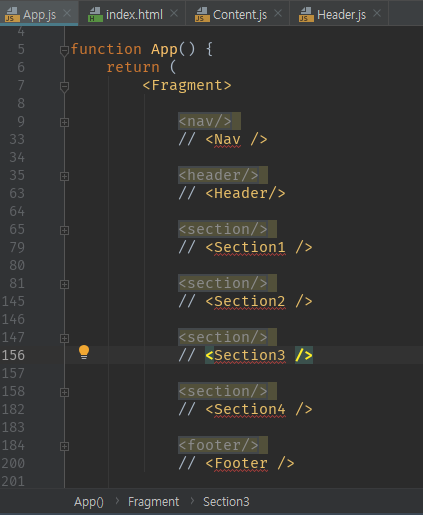Click the highlighted <Section3 /> text
This screenshot has height=515, width=423.
(259, 355)
